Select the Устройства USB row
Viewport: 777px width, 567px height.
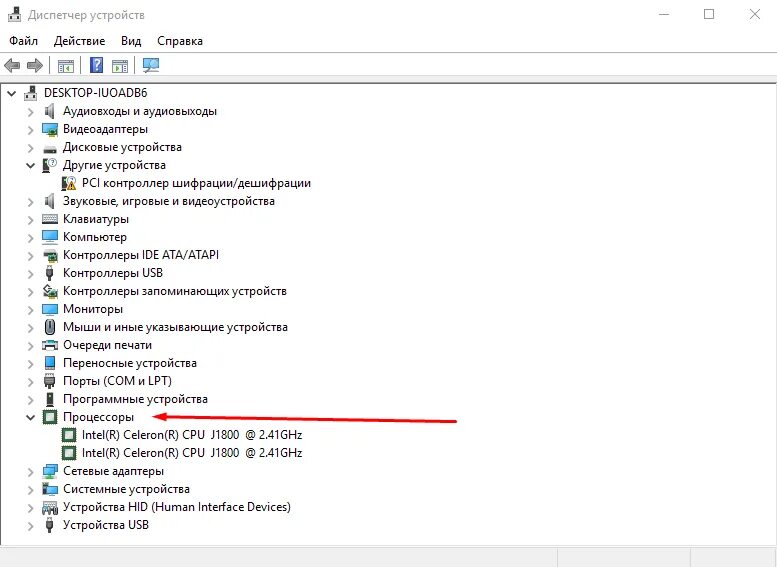point(106,525)
